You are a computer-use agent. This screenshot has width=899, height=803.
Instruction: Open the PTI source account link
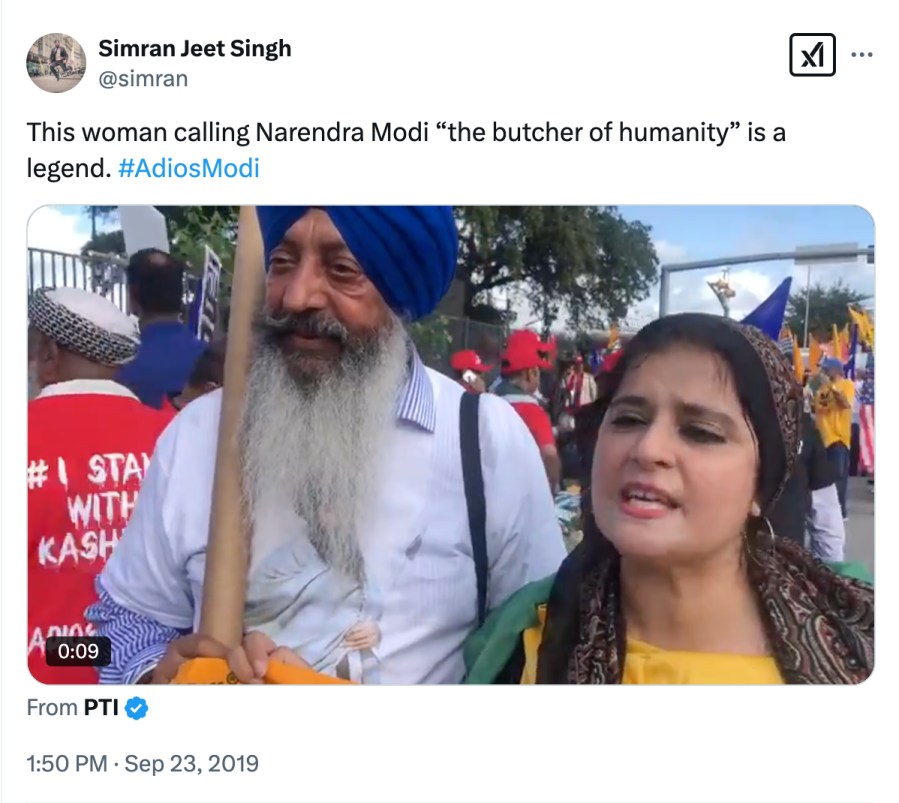(x=101, y=708)
